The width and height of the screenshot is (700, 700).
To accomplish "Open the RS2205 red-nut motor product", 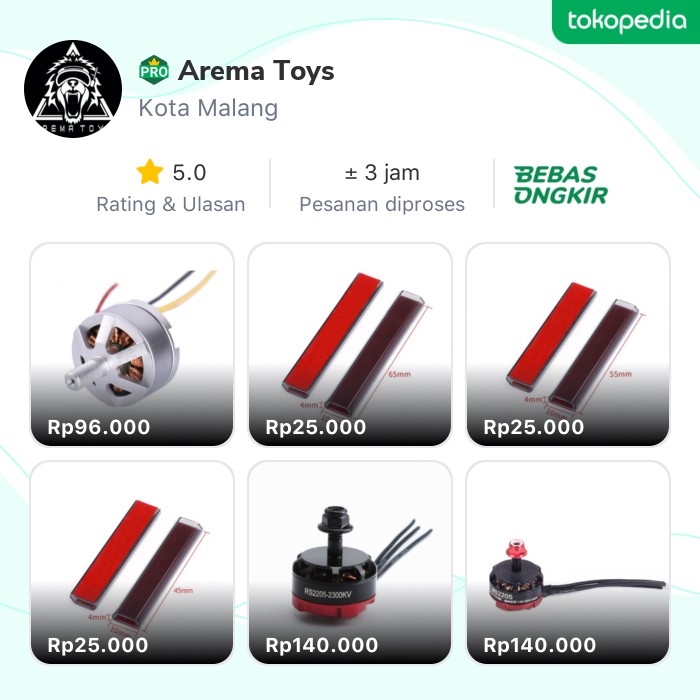I will [568, 562].
